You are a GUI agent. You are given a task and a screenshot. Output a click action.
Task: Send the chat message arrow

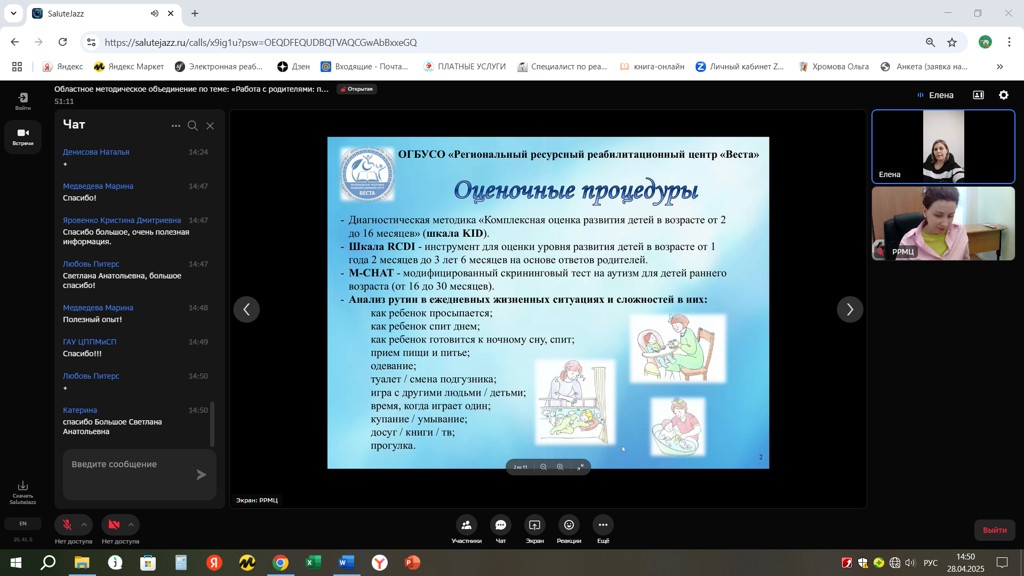(x=201, y=474)
